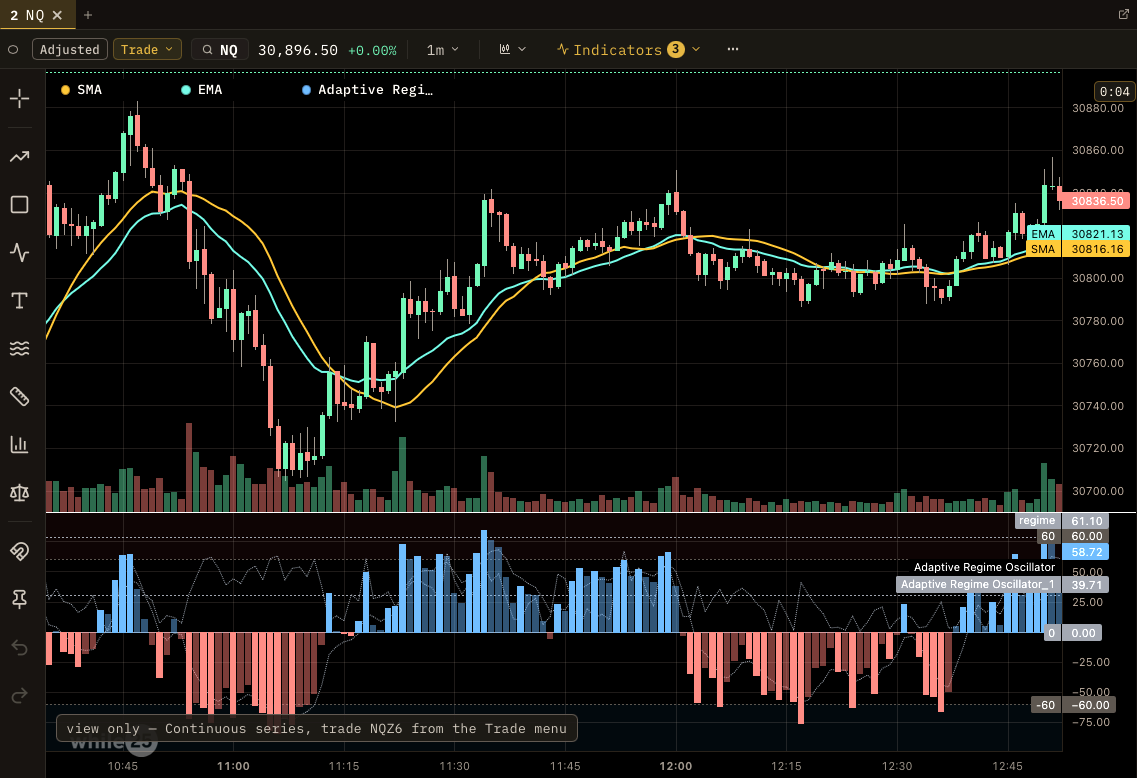Select the trend line drawing tool
The height and width of the screenshot is (778, 1137).
tap(20, 157)
